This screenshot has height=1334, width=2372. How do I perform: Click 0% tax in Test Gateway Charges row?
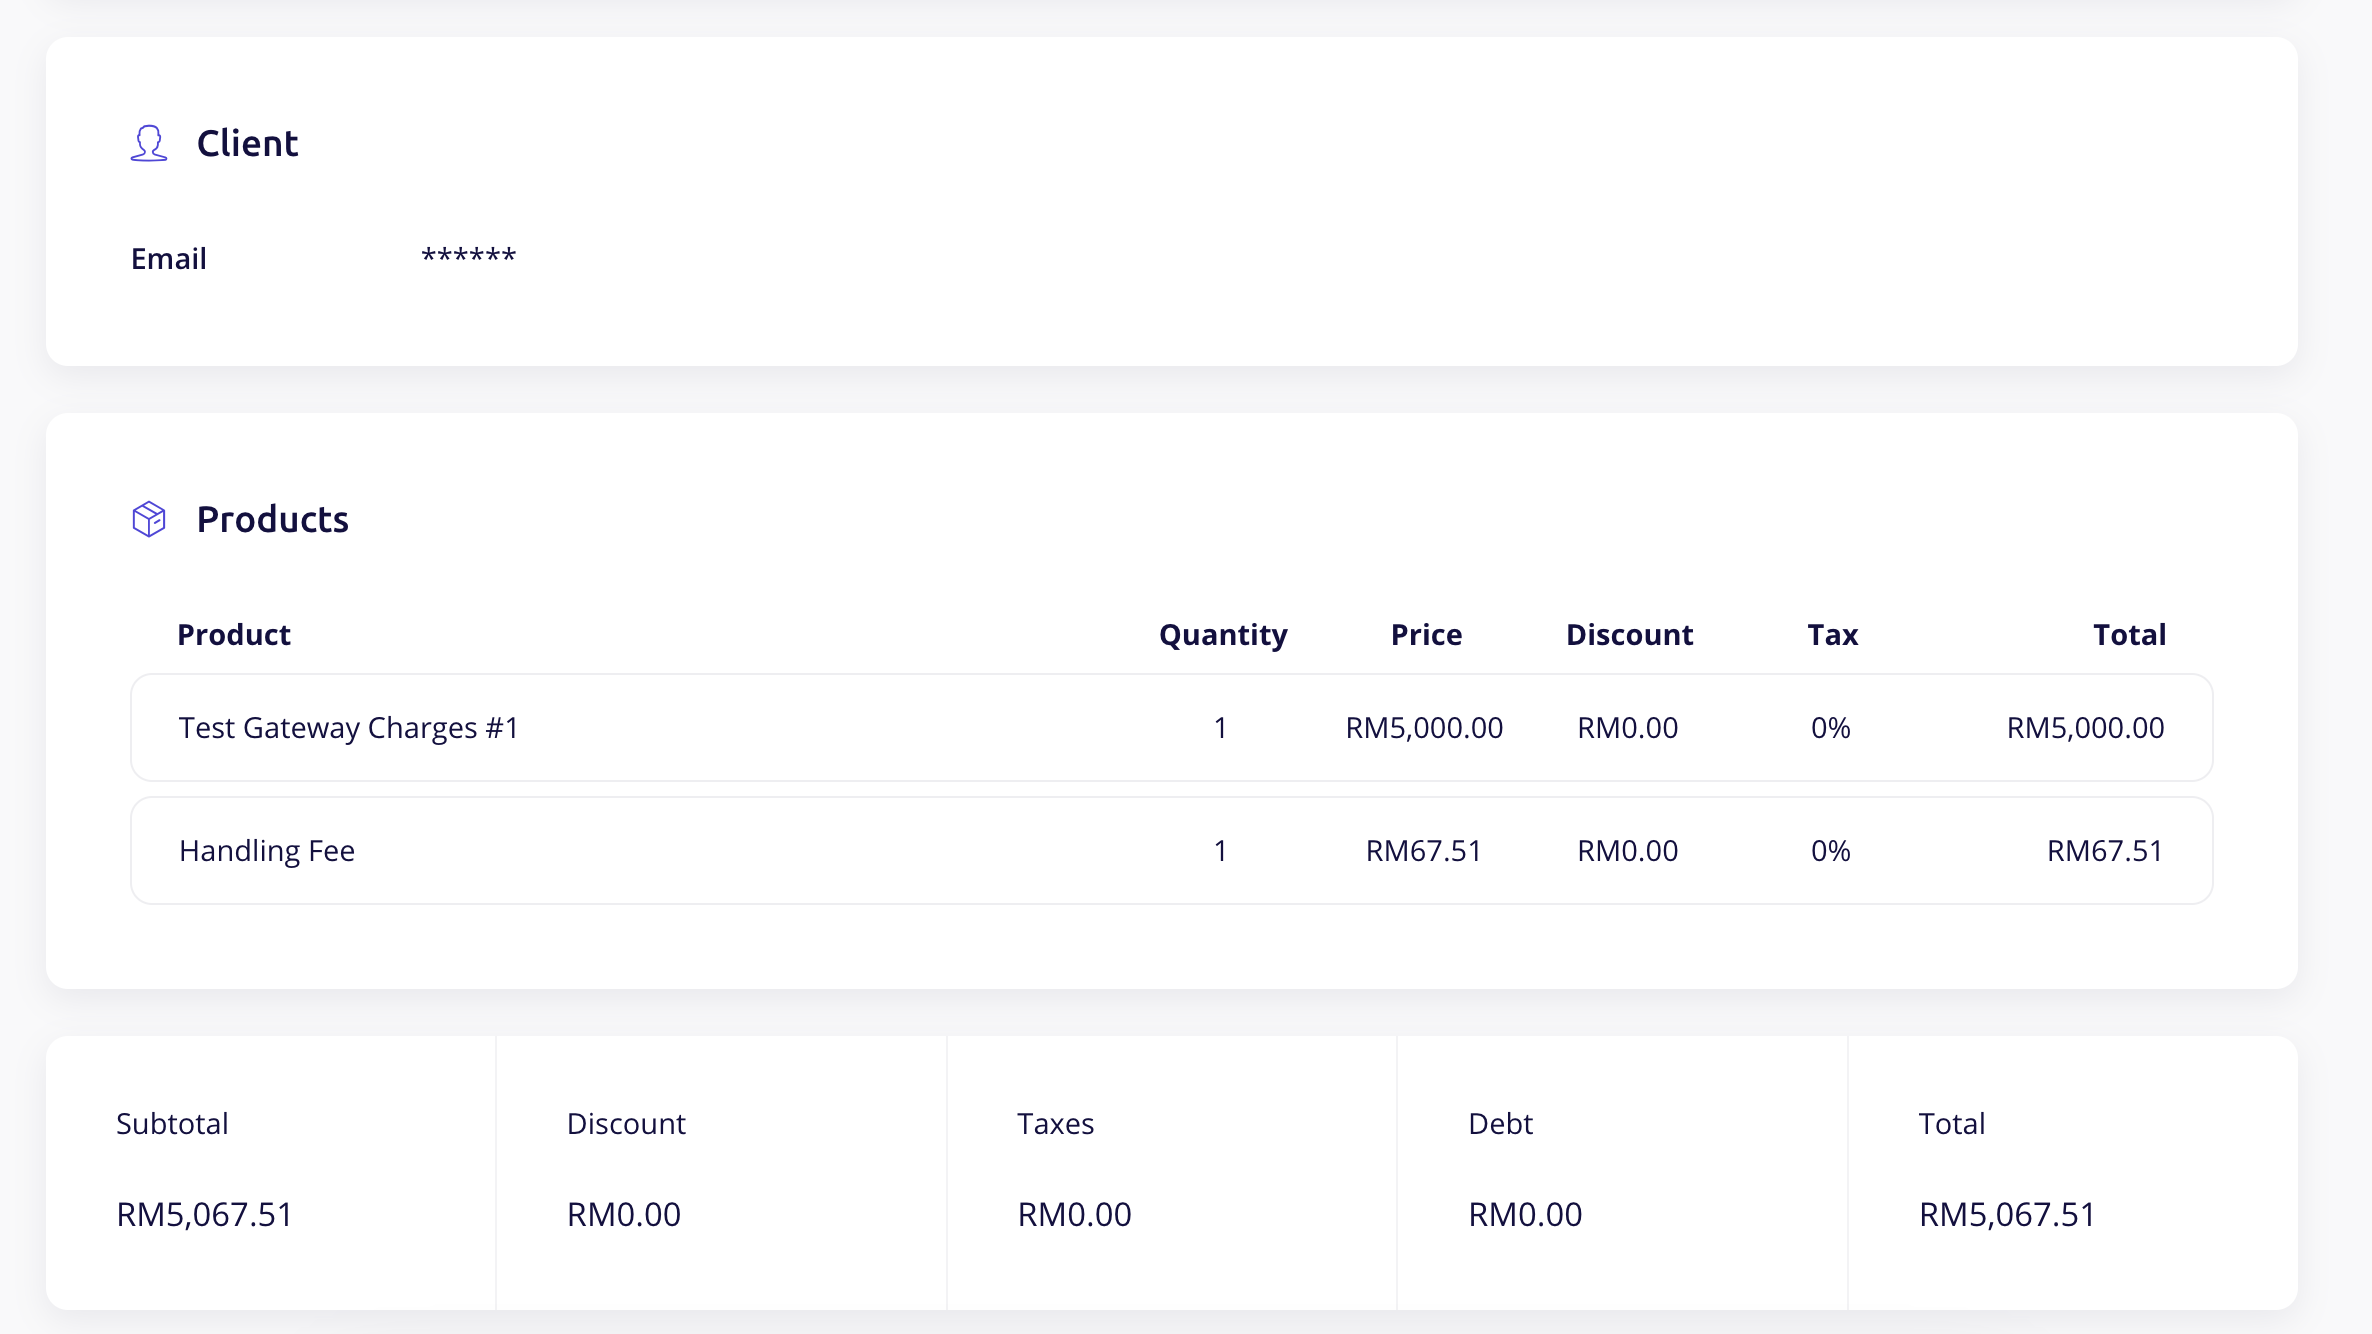pyautogui.click(x=1830, y=727)
